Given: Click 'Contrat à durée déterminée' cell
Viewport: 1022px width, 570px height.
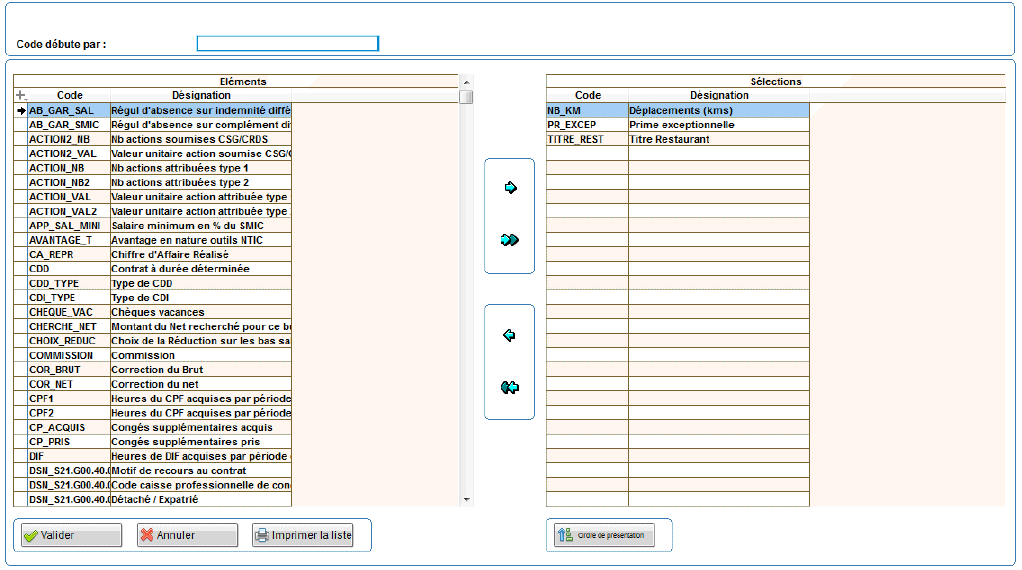Looking at the screenshot, I should point(201,269).
